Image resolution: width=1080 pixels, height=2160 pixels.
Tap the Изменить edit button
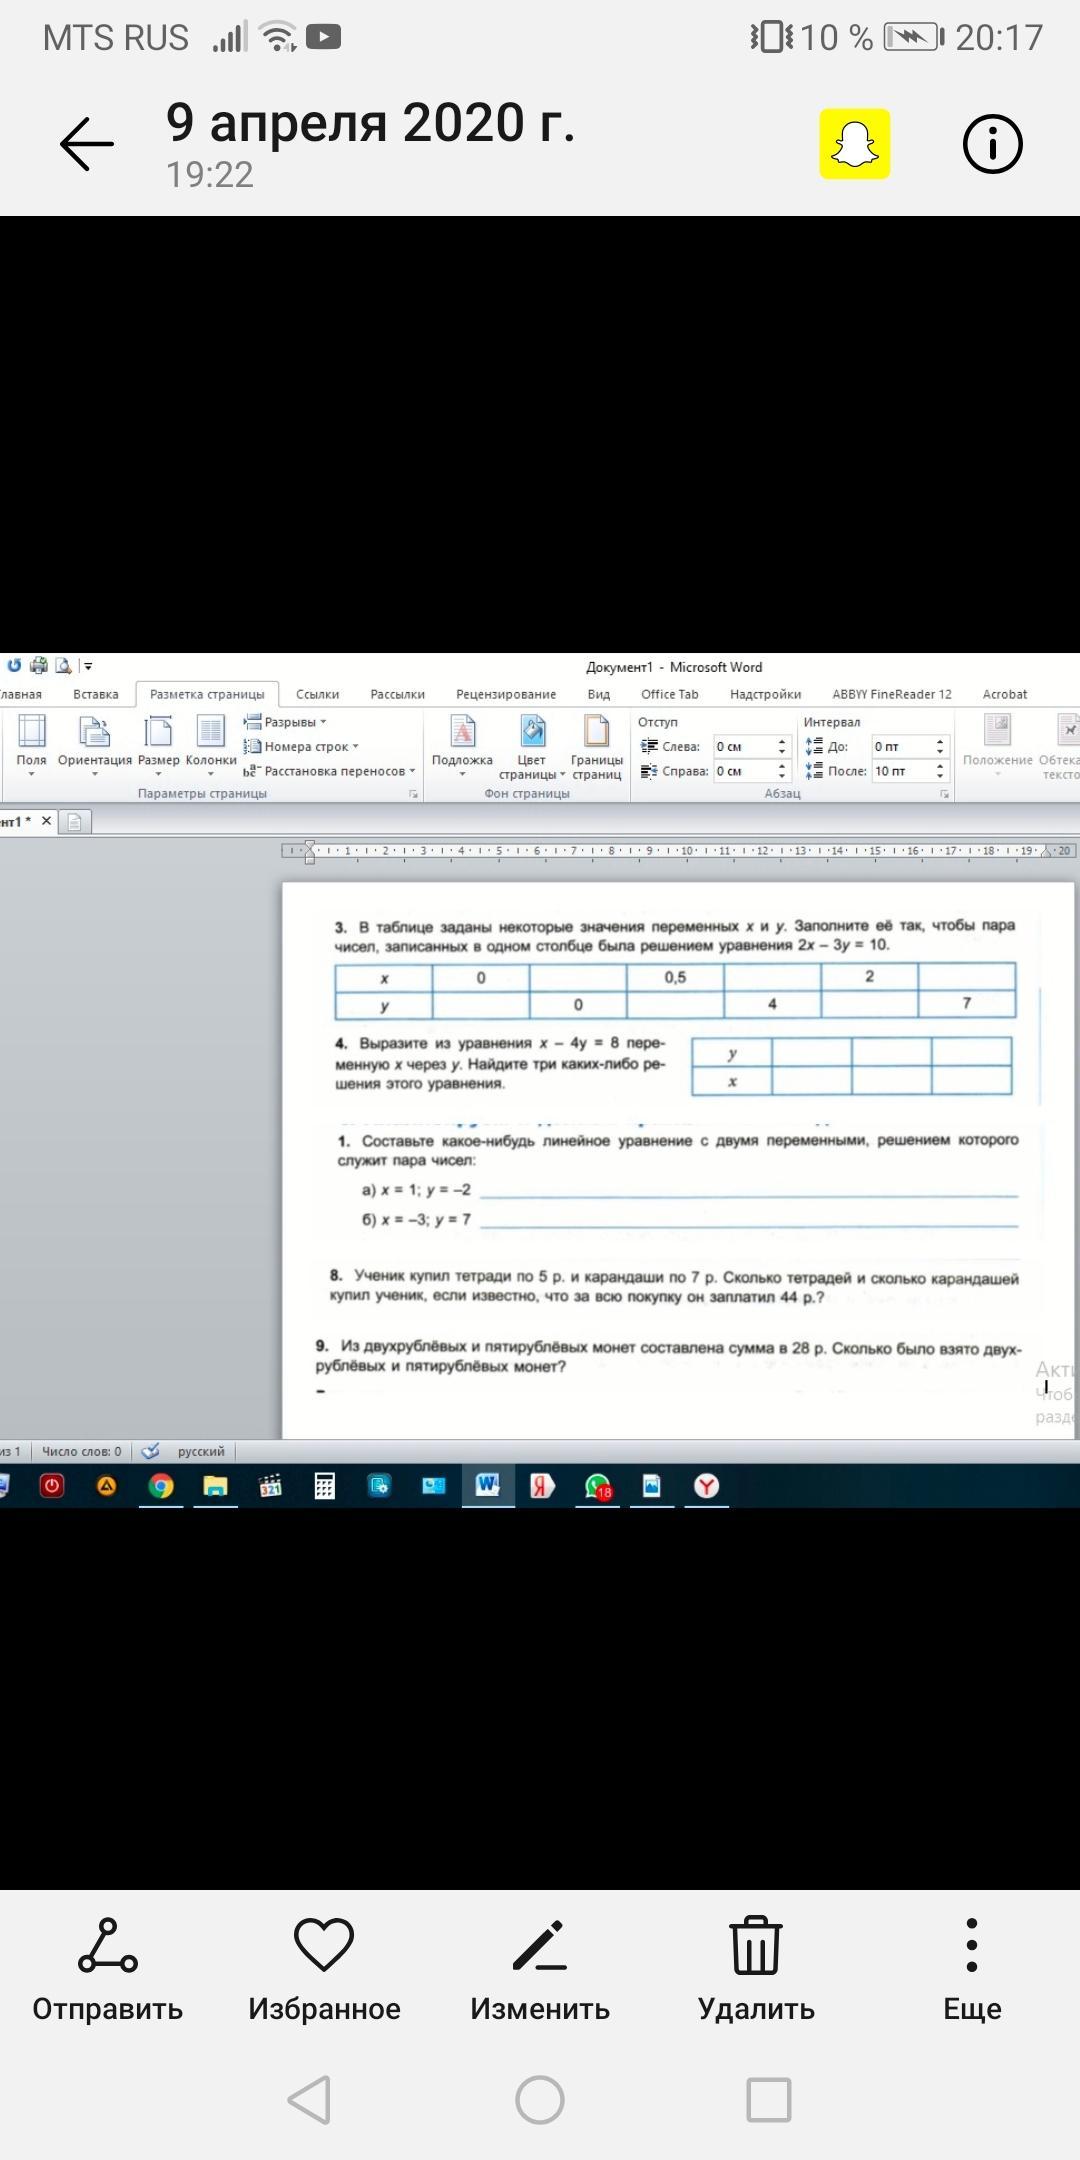pos(540,1971)
